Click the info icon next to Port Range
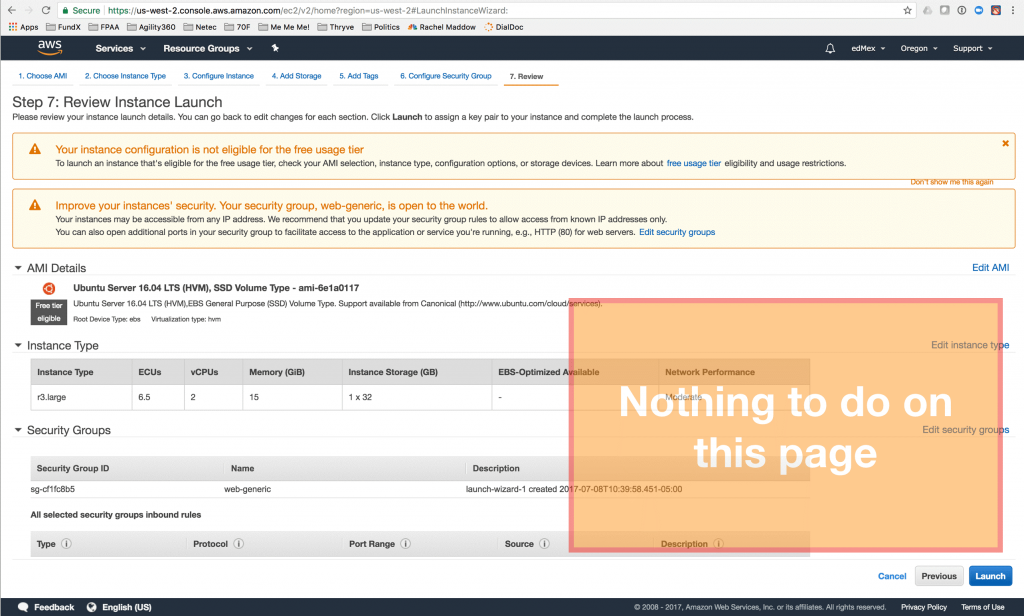 406,543
